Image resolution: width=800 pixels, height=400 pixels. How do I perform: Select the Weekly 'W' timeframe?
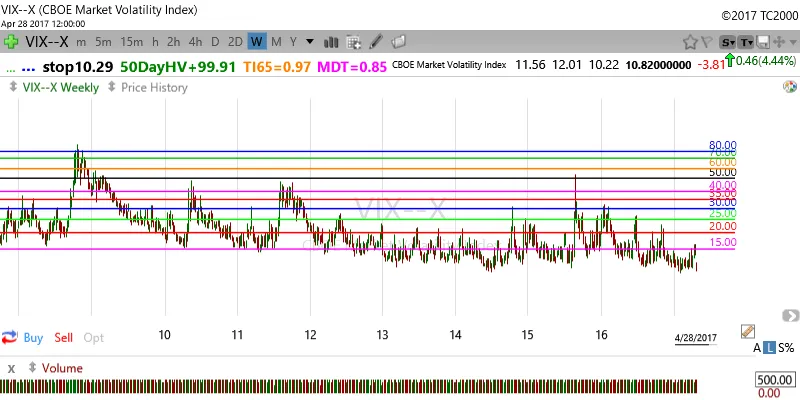(x=257, y=42)
